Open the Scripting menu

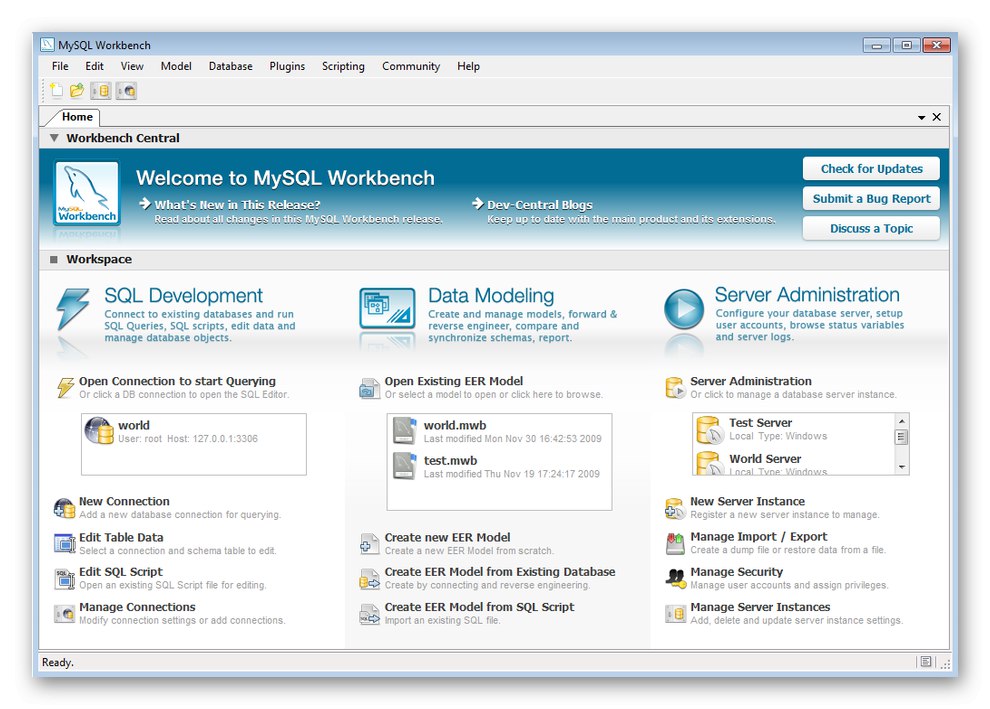[343, 66]
